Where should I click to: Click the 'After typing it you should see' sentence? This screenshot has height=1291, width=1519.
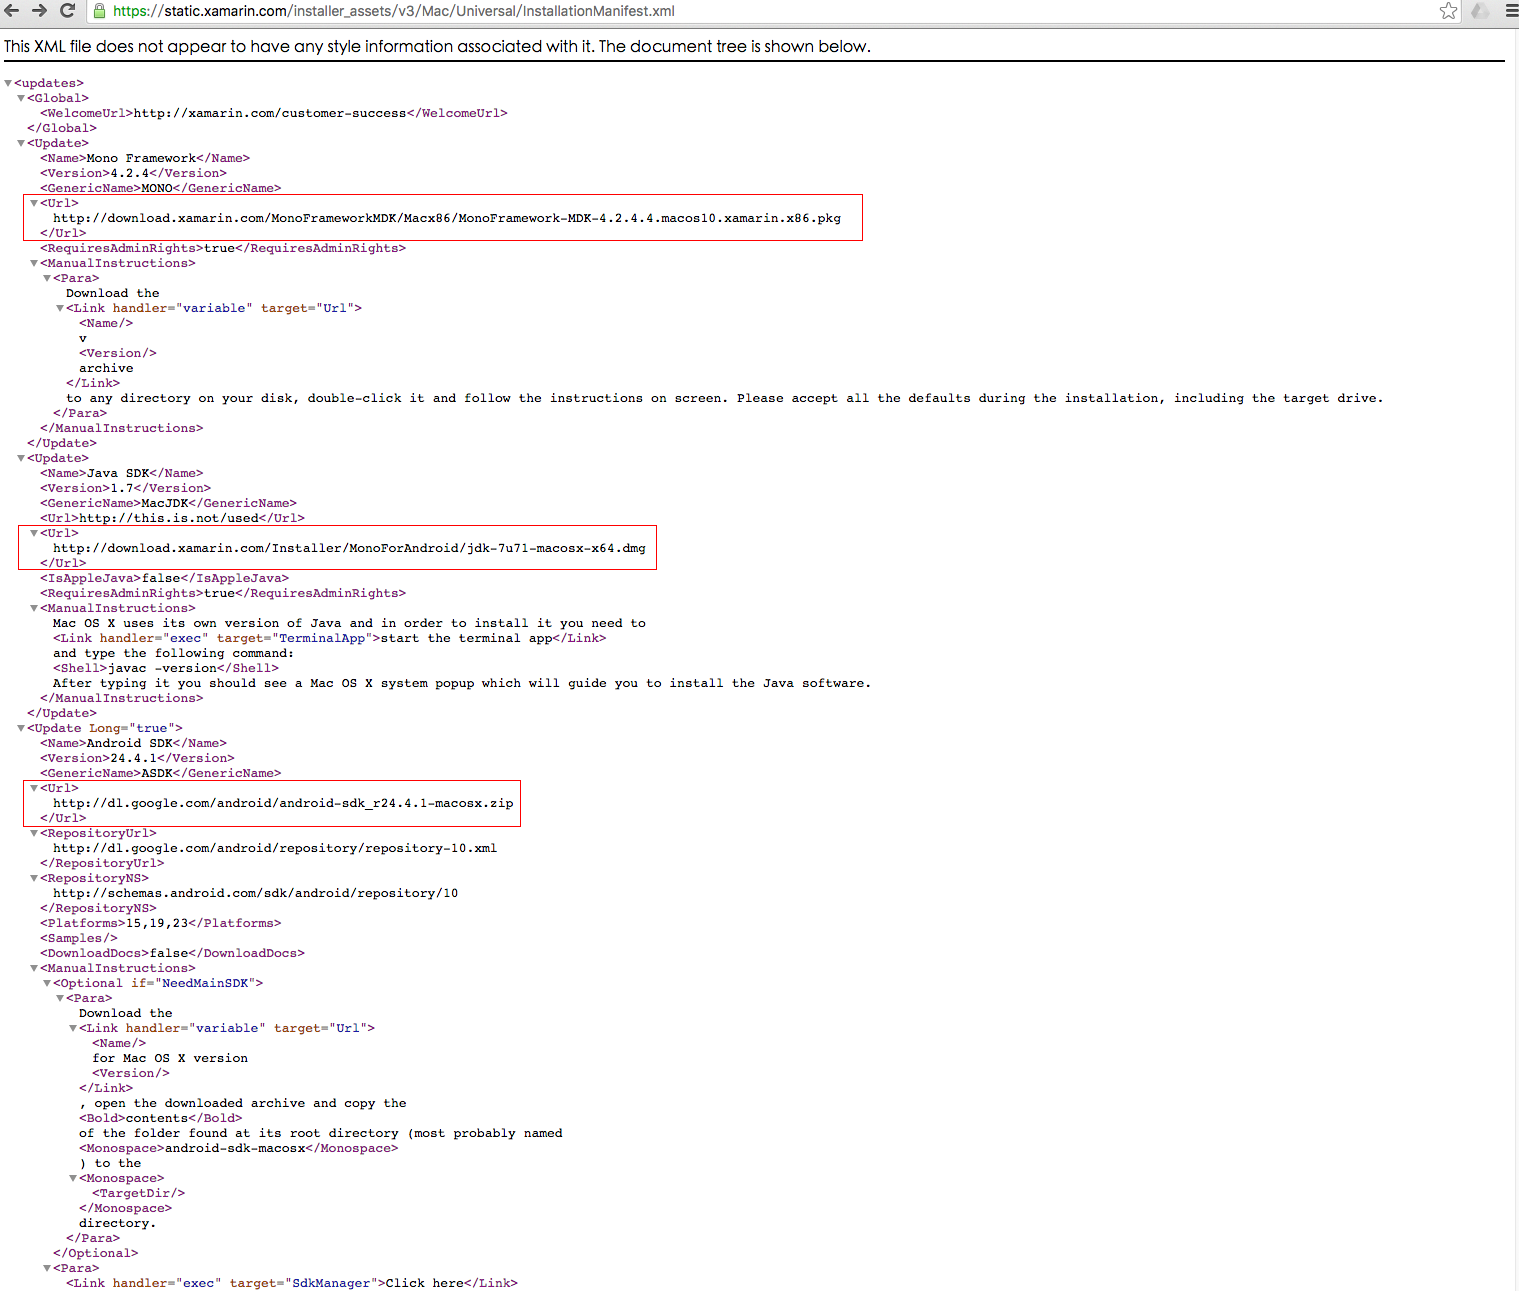(x=462, y=684)
